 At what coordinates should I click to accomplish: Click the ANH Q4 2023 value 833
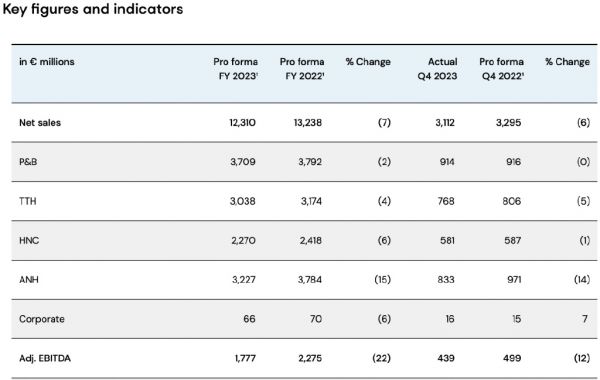[x=446, y=280]
